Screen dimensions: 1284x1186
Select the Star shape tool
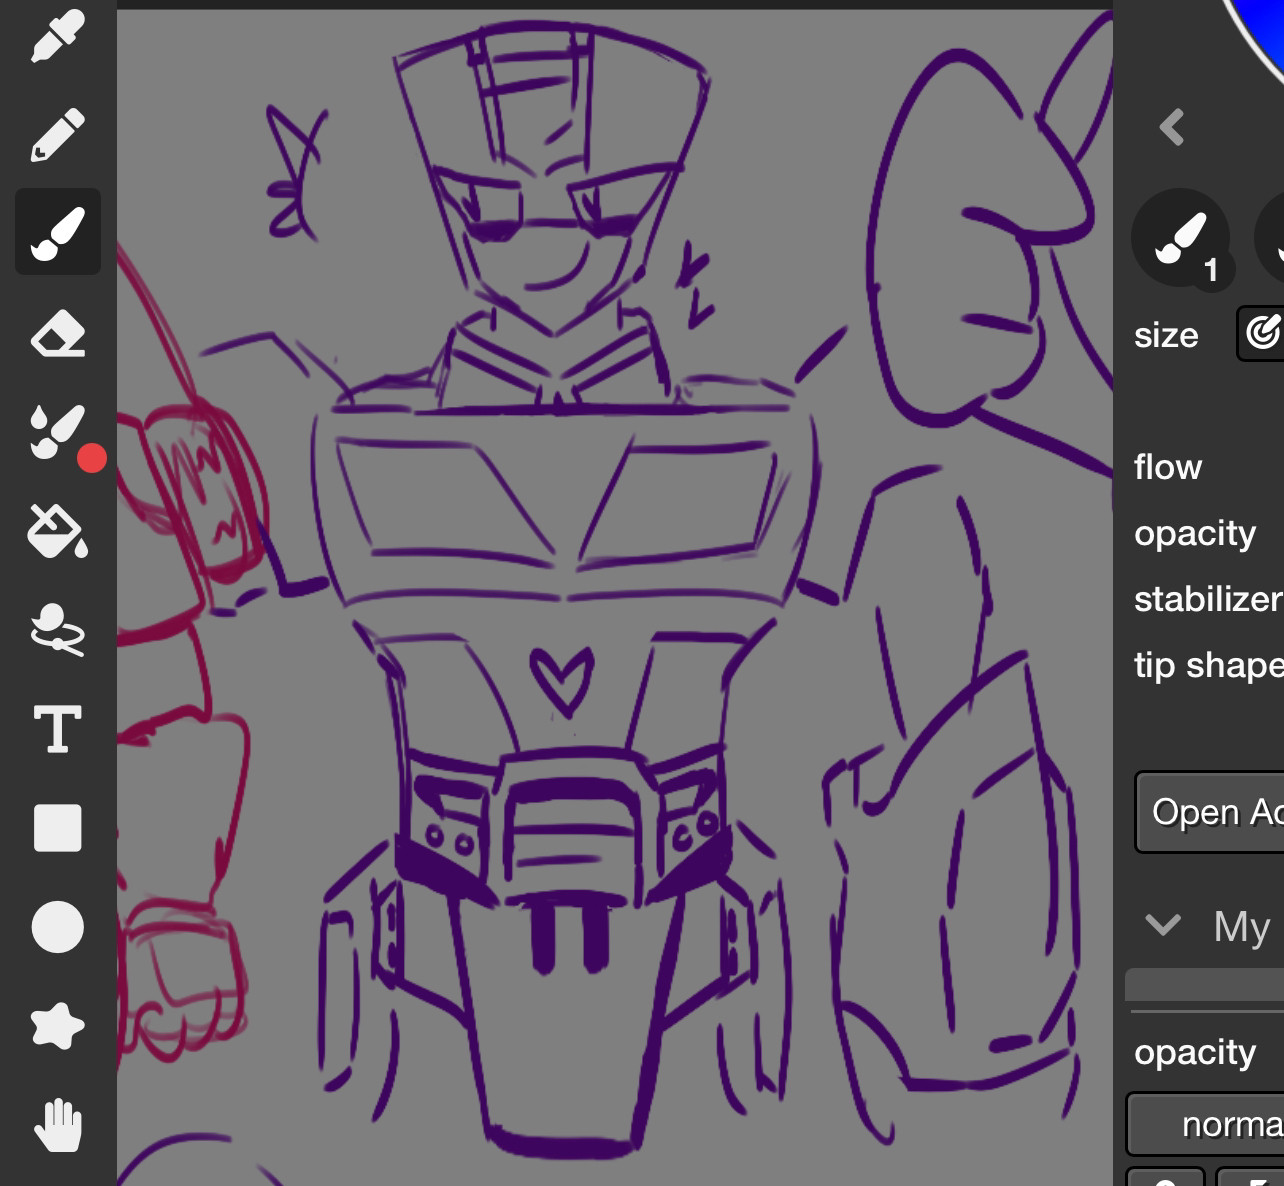[x=58, y=1026]
